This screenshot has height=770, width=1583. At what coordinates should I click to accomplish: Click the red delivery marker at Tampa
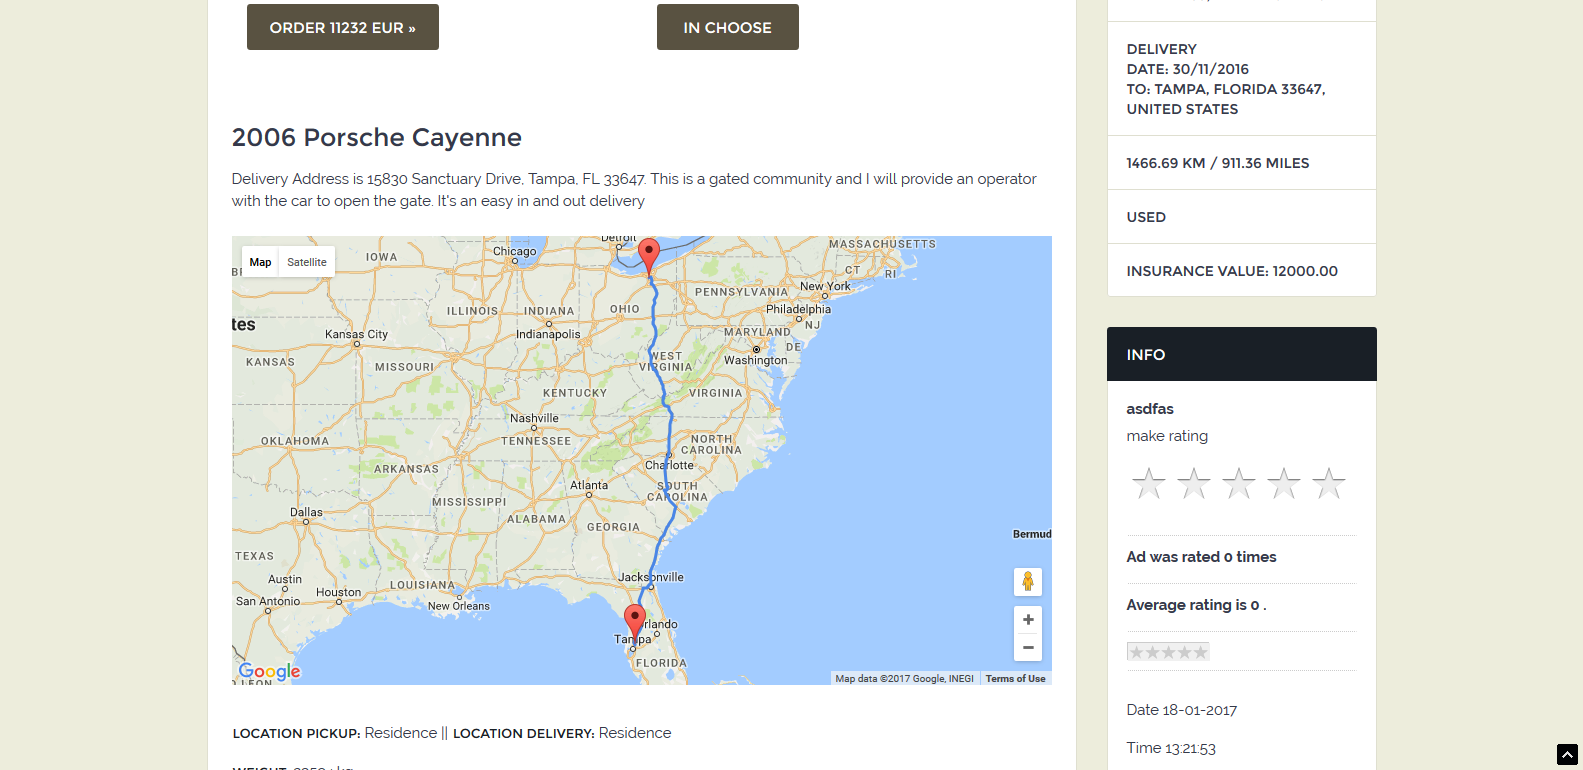click(634, 620)
